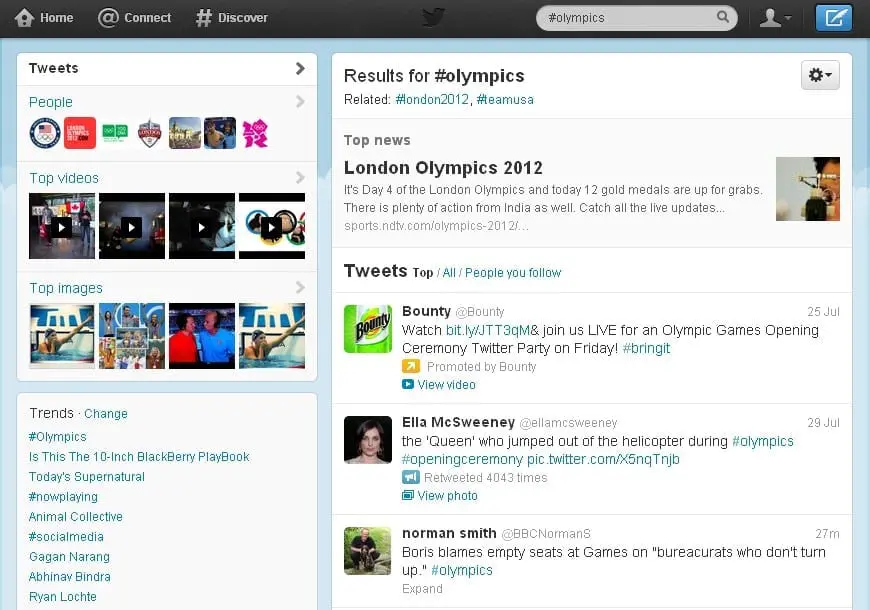
Task: Open the Team USA Olympic rings avatar
Action: (x=45, y=133)
